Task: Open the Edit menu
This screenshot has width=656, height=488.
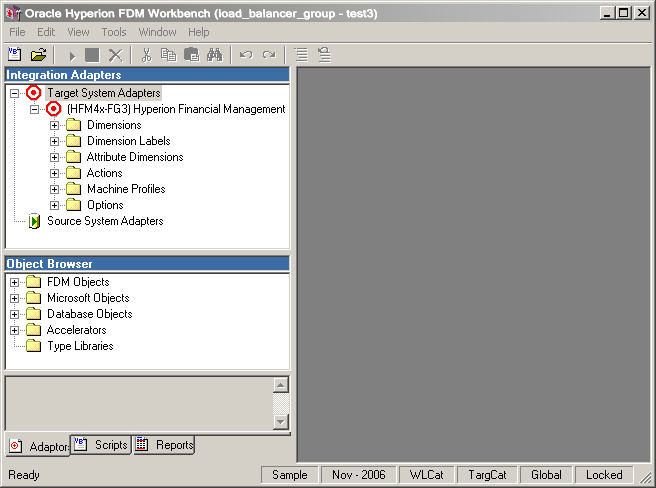Action: [x=46, y=32]
